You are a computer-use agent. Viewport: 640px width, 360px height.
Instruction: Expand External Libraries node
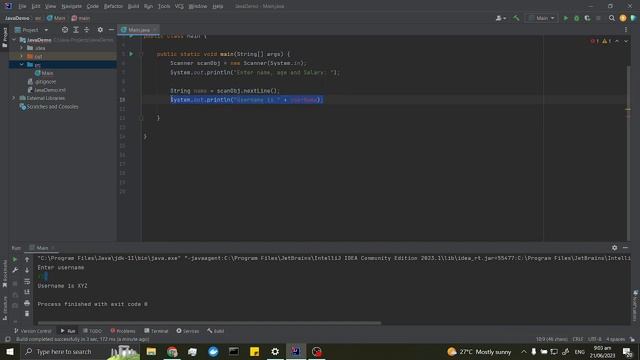pos(14,98)
